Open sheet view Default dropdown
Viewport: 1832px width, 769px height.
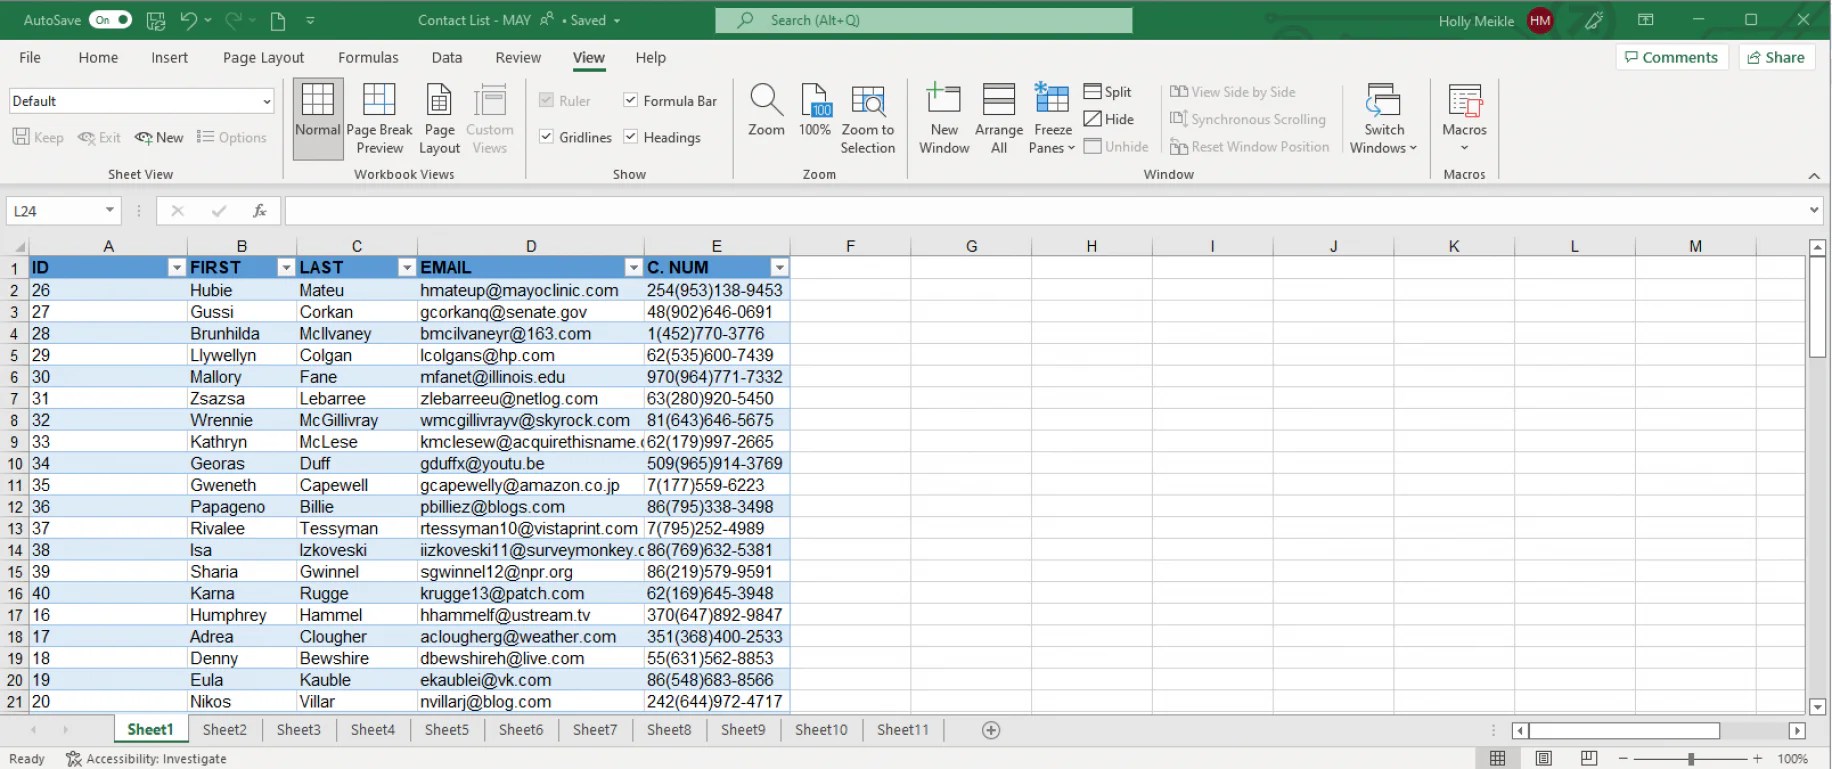266,101
